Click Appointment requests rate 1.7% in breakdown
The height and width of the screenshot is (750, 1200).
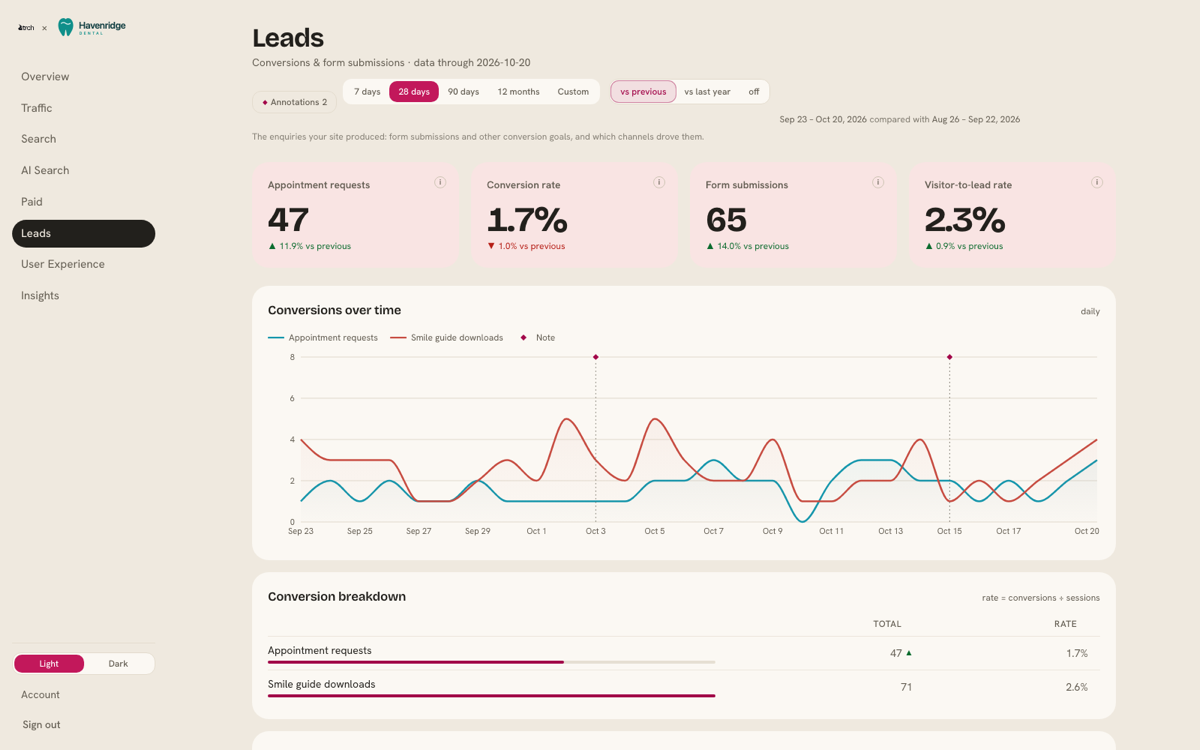(x=1076, y=653)
